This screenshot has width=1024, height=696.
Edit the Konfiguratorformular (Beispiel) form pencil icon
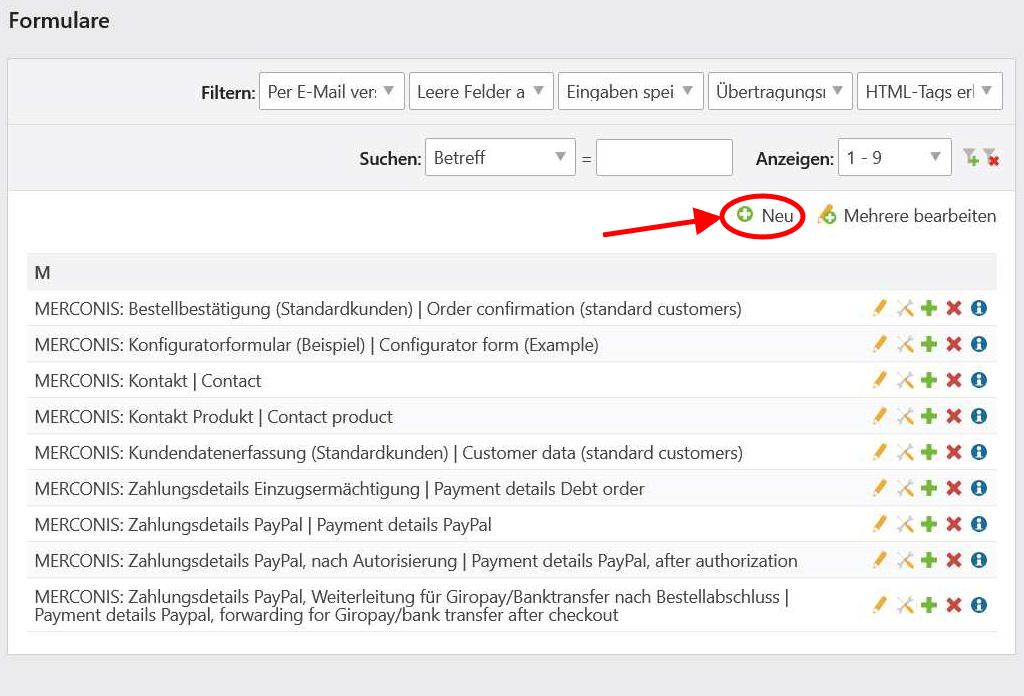point(880,344)
